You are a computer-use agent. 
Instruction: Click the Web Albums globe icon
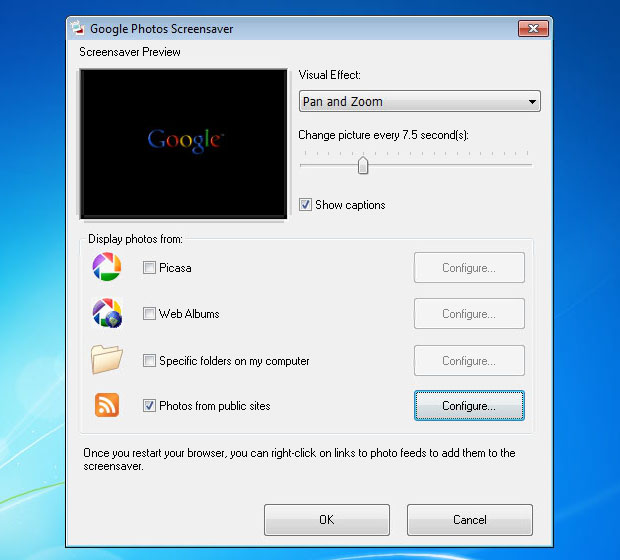tap(107, 313)
